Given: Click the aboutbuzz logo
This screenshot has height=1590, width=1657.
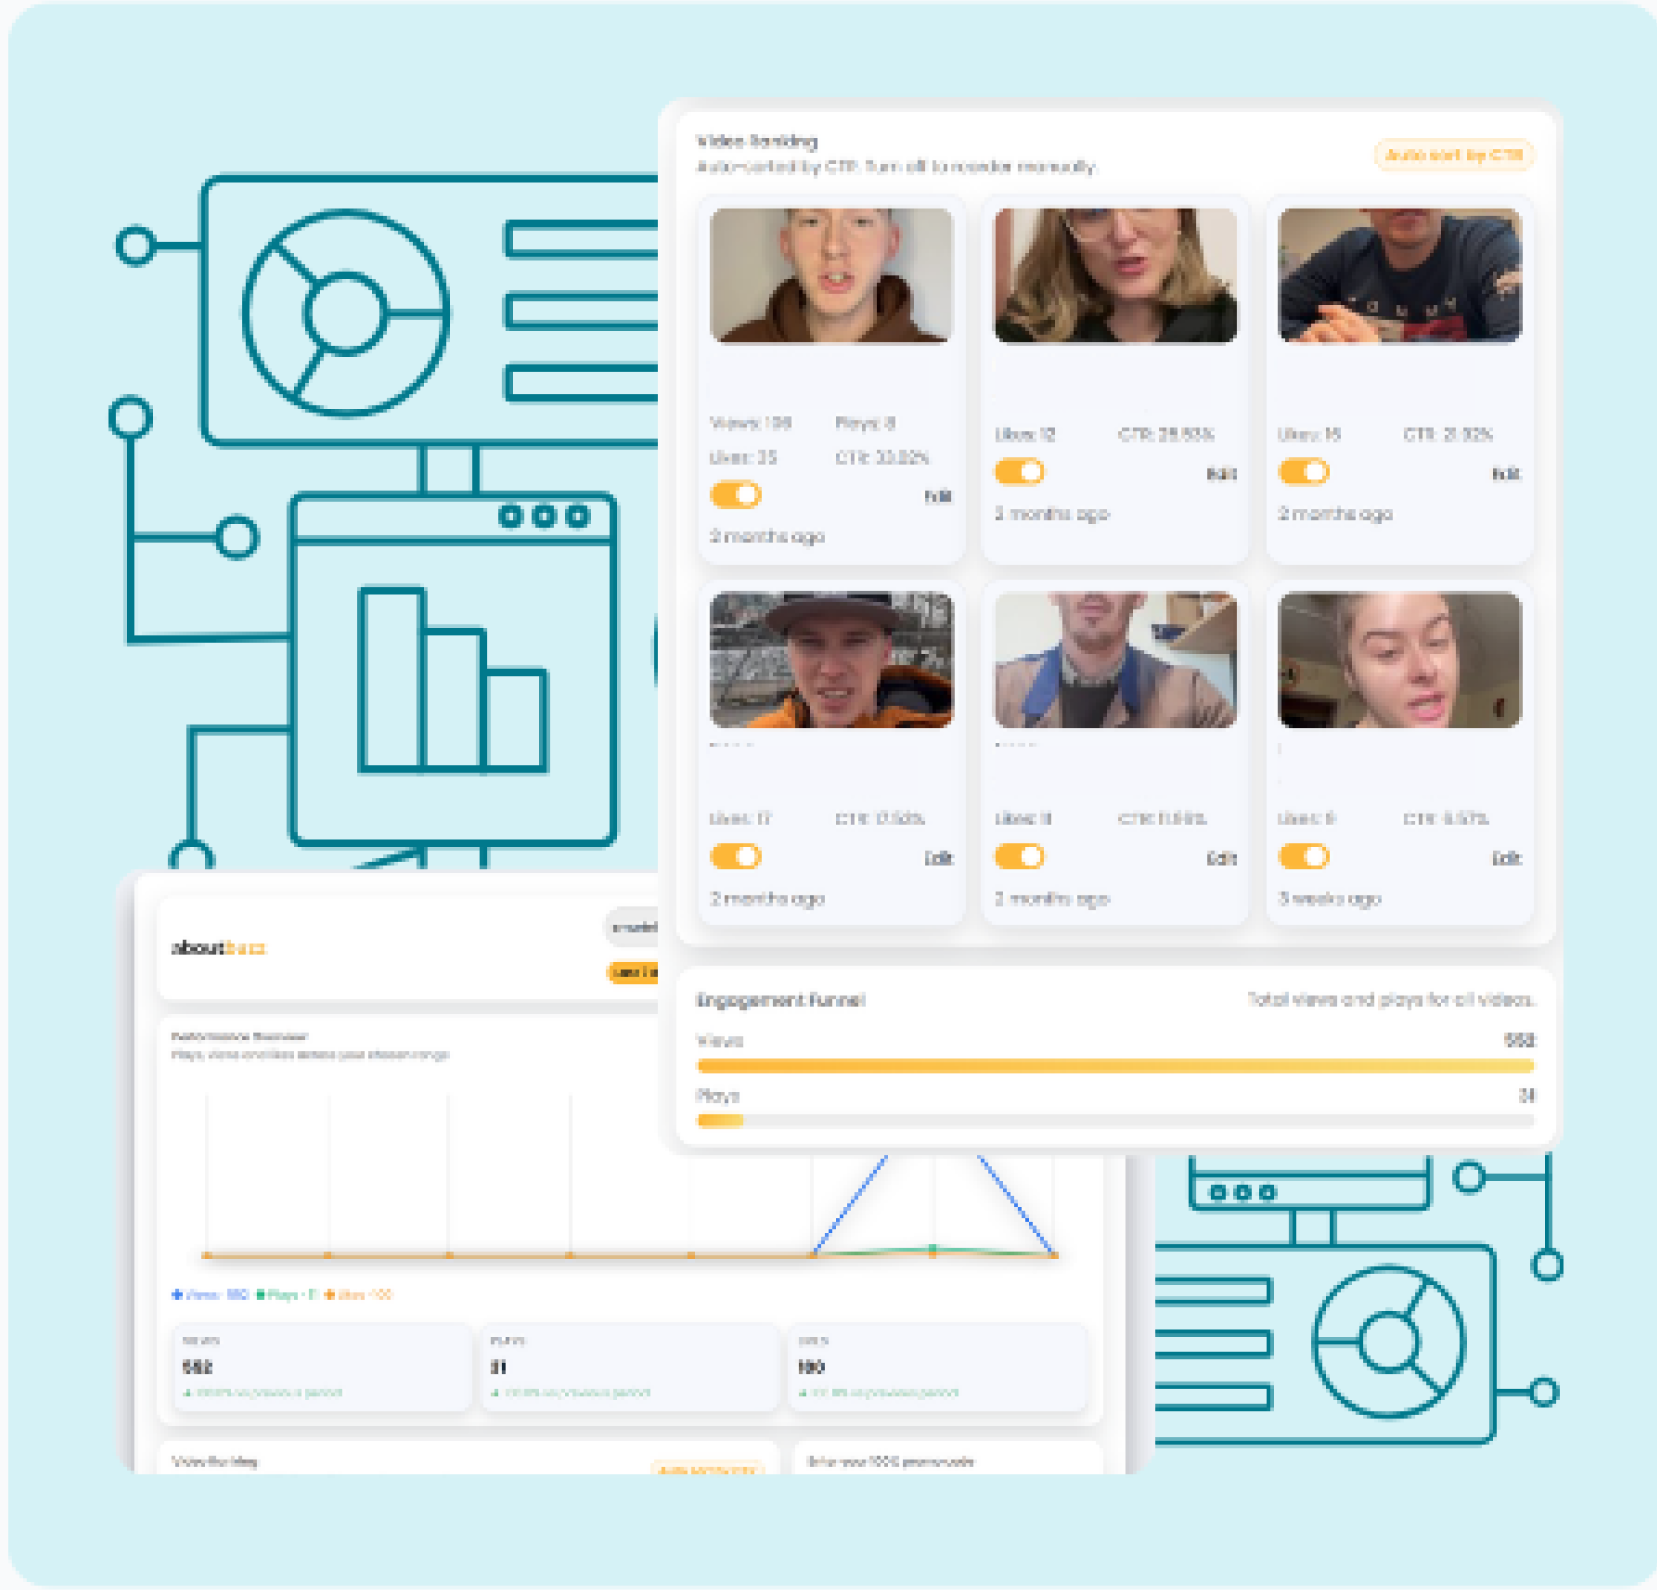Looking at the screenshot, I should click(218, 948).
